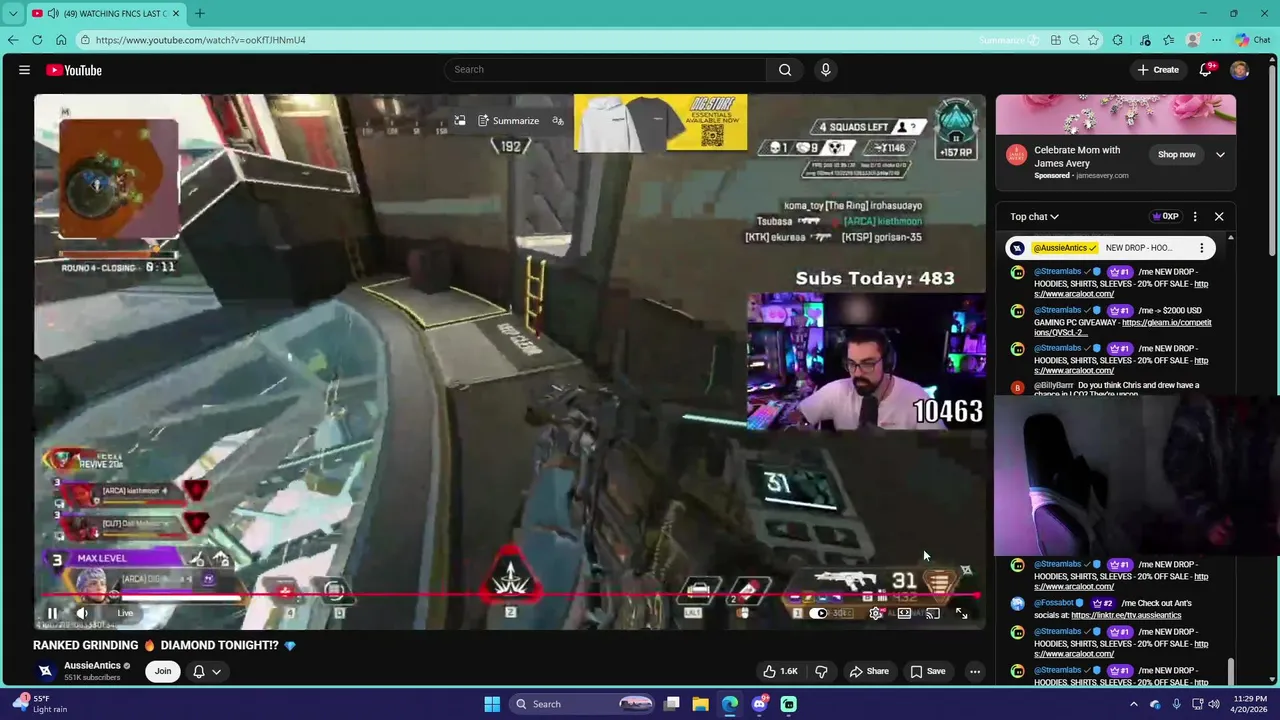Open the Windows Start menu
This screenshot has width=1280, height=720.
click(492, 704)
